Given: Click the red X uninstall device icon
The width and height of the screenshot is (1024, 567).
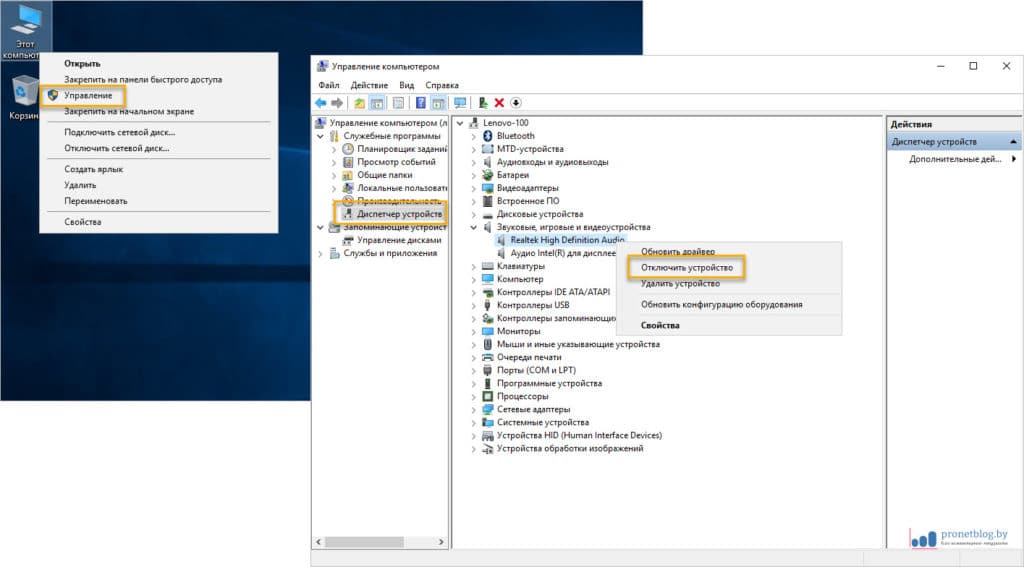Looking at the screenshot, I should pyautogui.click(x=499, y=103).
